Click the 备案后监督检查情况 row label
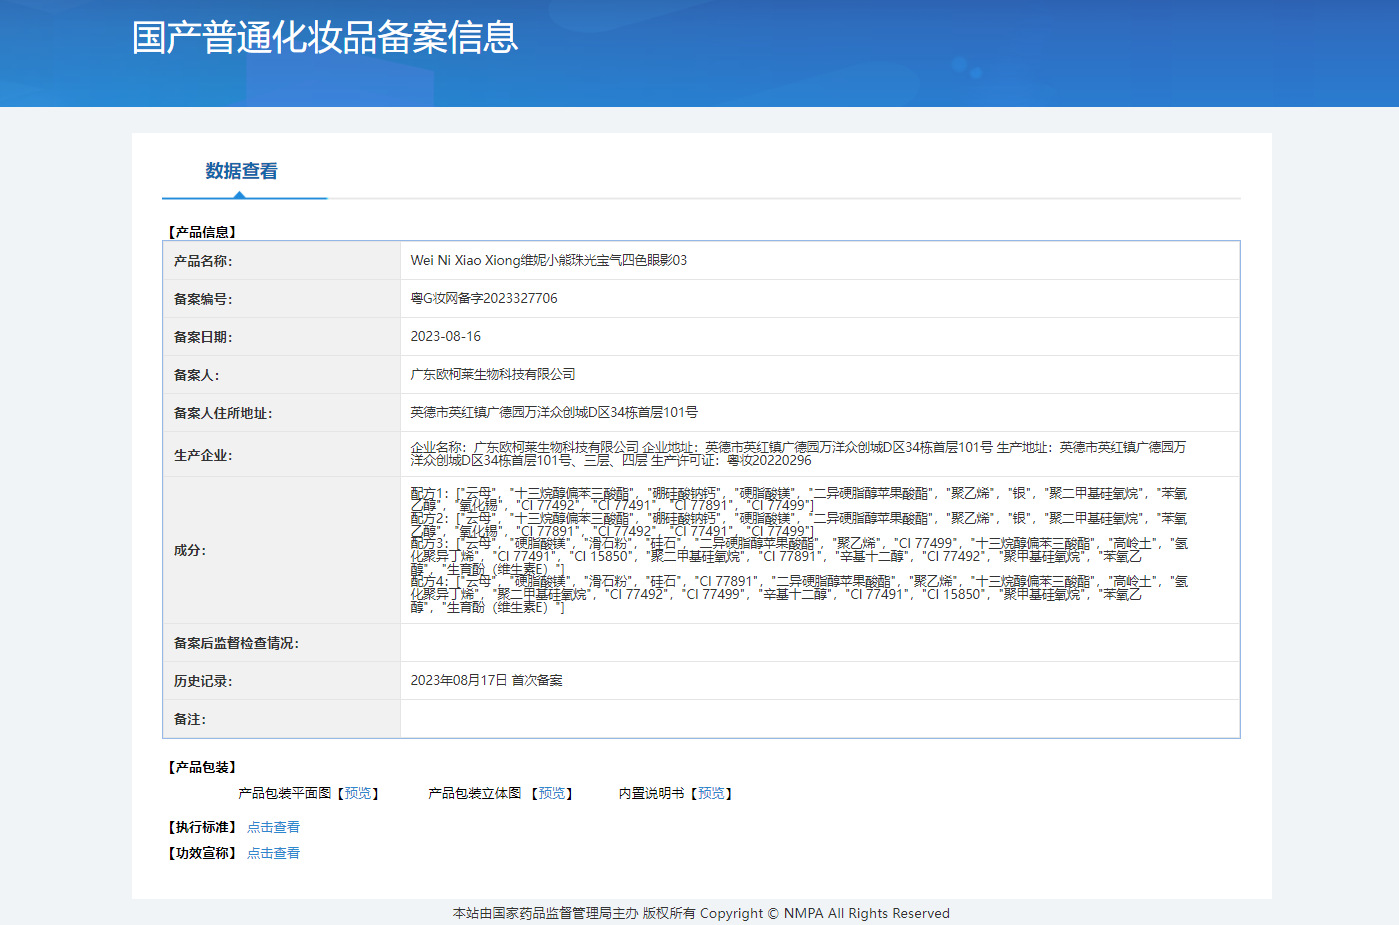 (236, 643)
